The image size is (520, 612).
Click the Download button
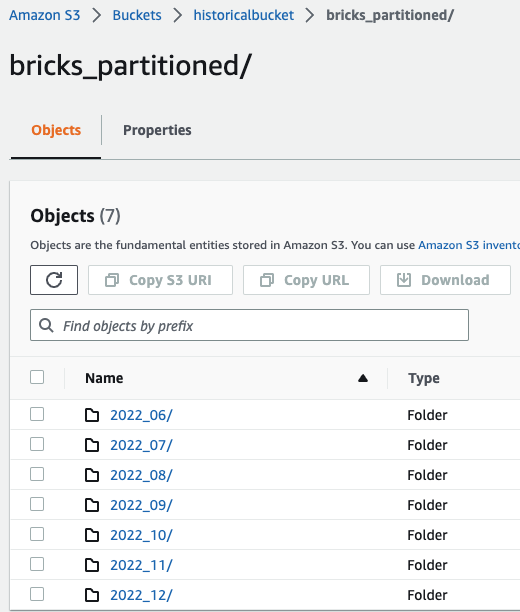tap(445, 280)
